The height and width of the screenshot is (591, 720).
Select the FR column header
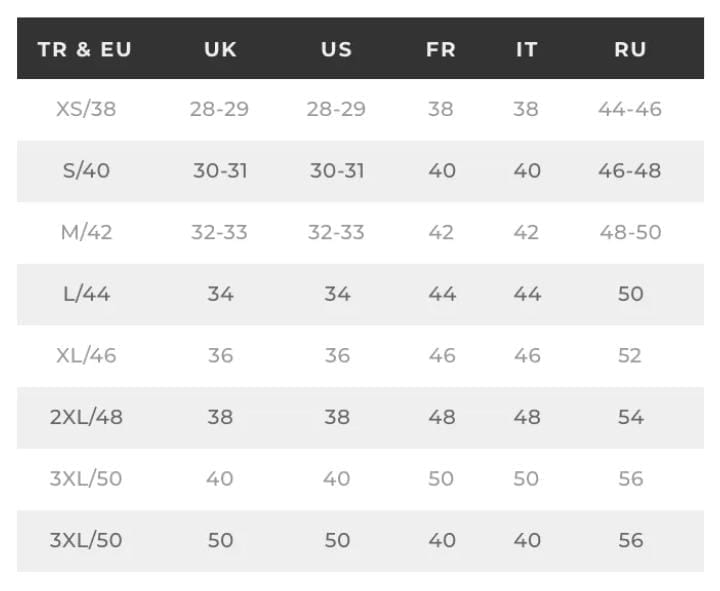[x=441, y=49]
